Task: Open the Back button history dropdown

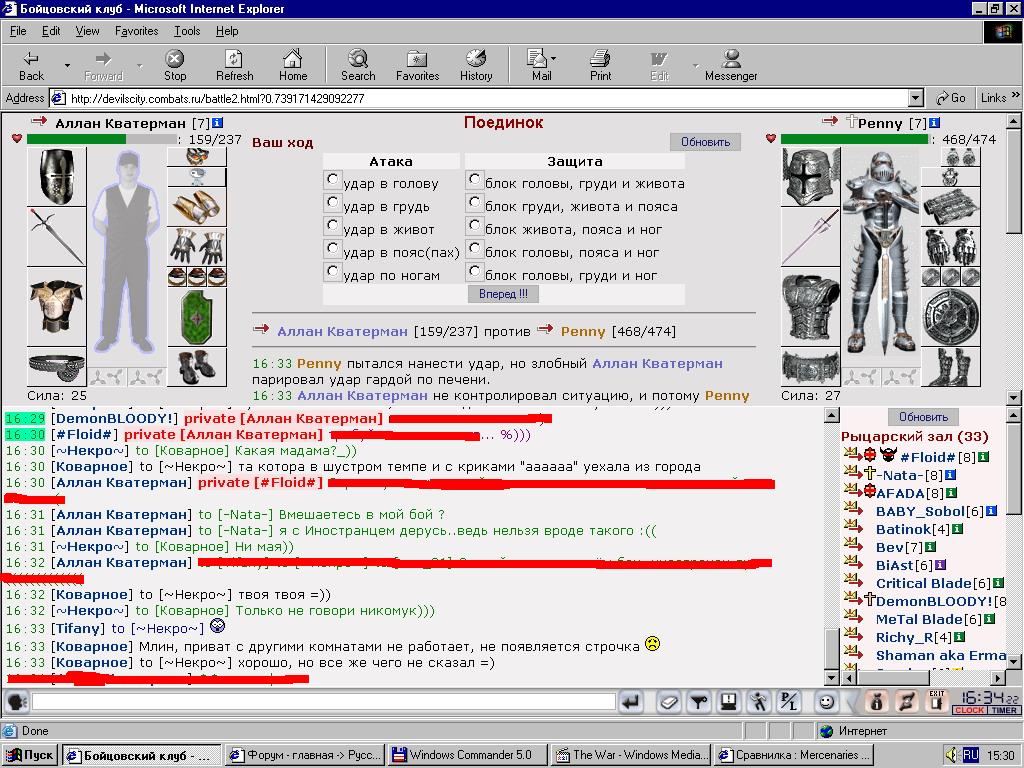Action: coord(67,65)
